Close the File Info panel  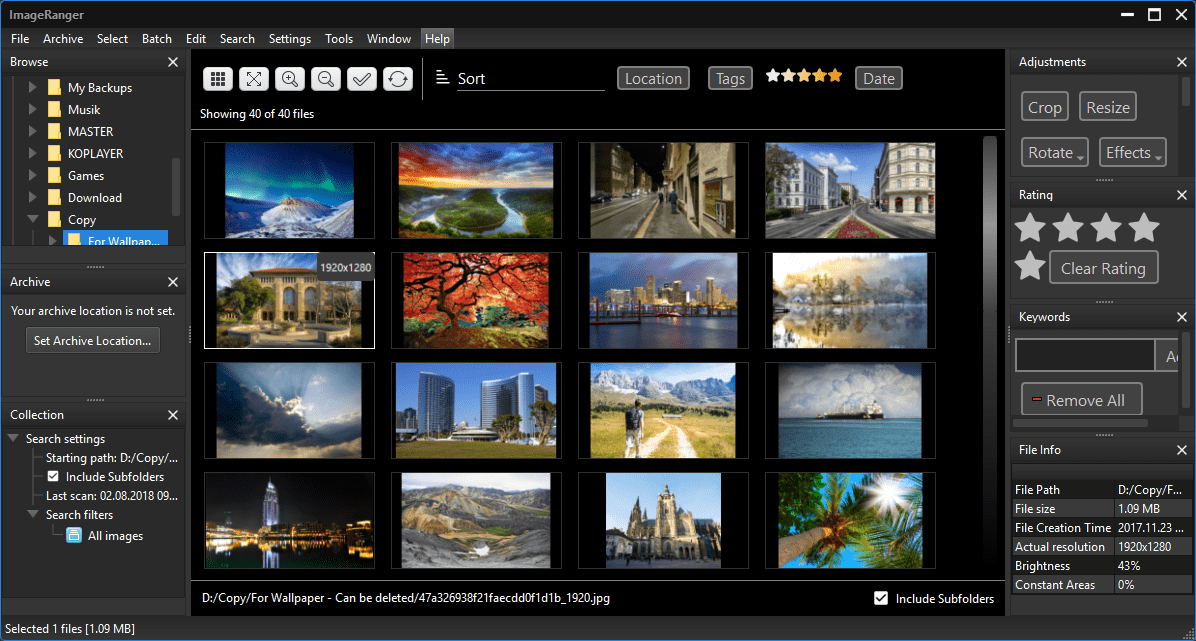coord(1182,449)
